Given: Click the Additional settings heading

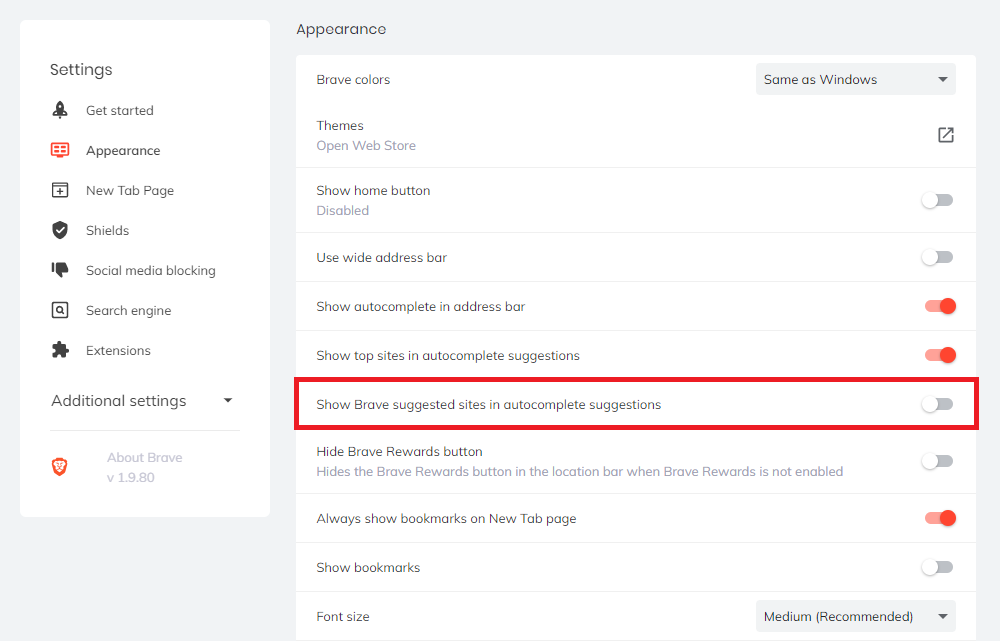Looking at the screenshot, I should [119, 401].
